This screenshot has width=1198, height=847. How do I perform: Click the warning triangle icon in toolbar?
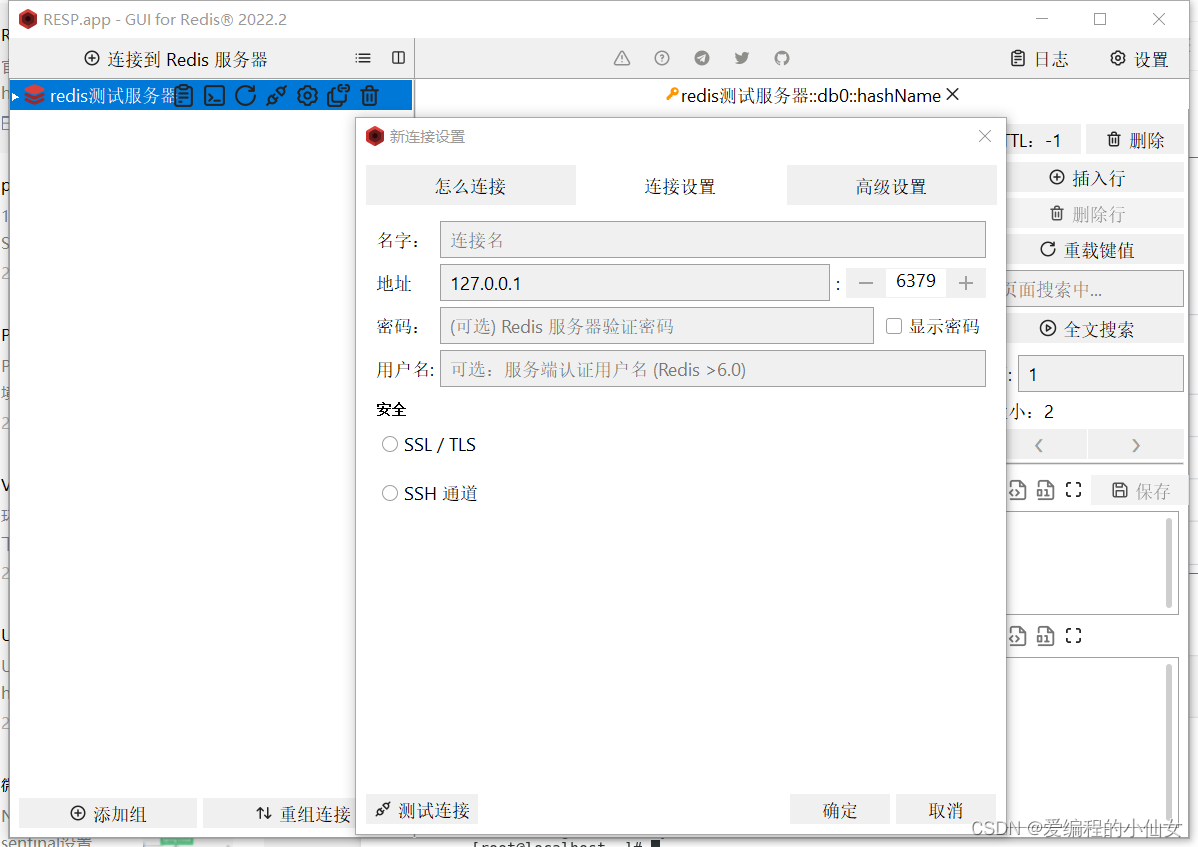click(622, 58)
